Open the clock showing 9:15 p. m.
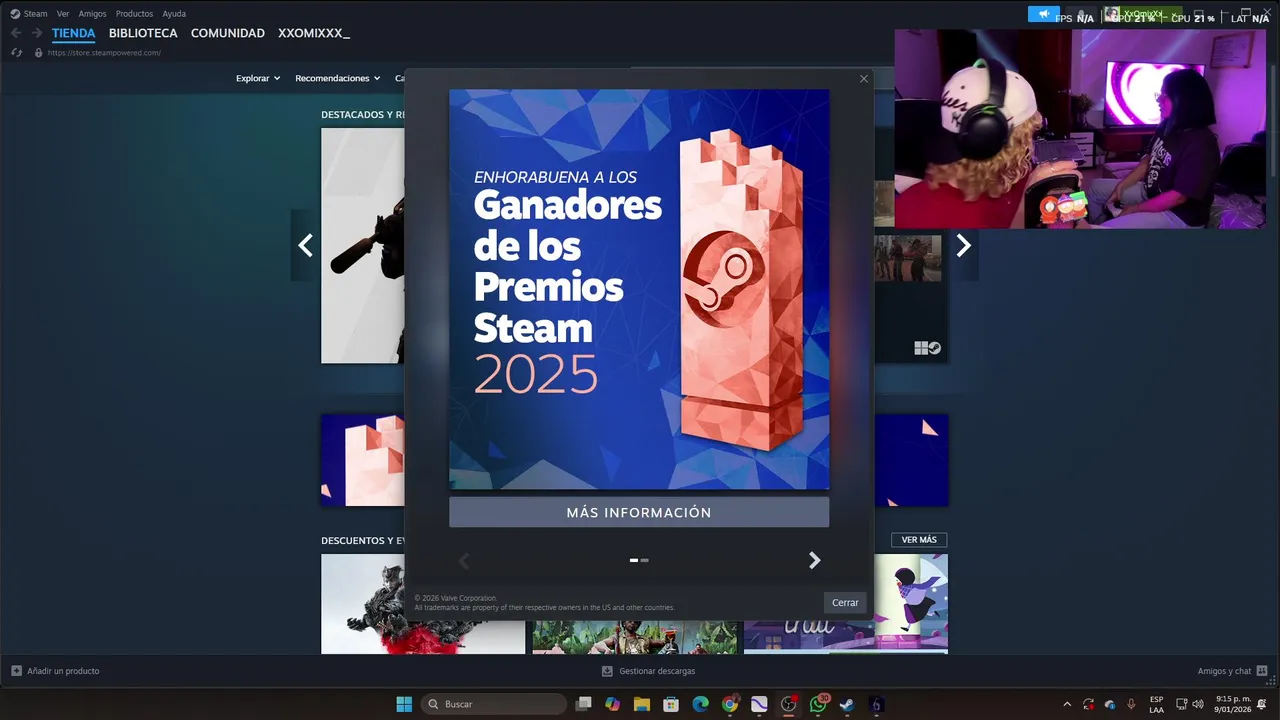The width and height of the screenshot is (1280, 720). click(1233, 704)
